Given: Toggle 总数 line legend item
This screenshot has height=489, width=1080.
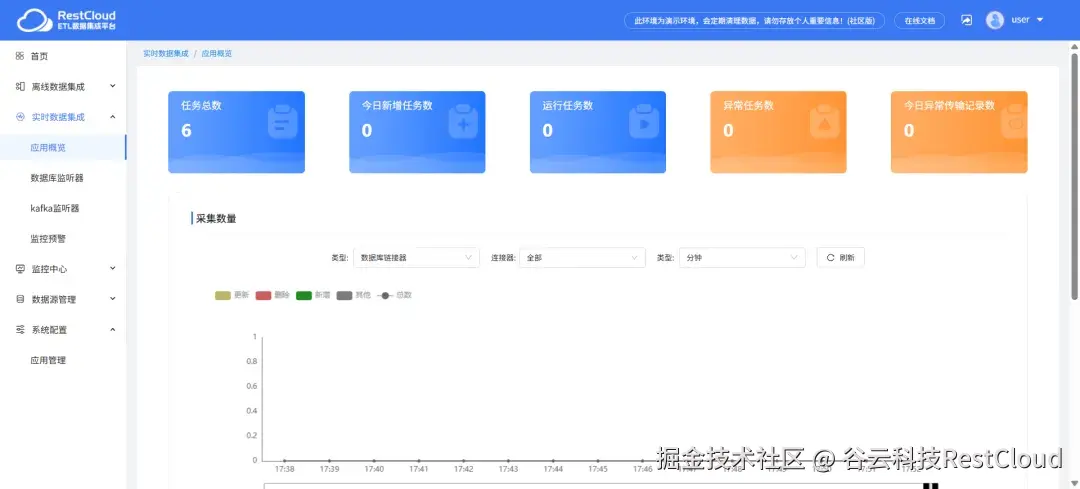Looking at the screenshot, I should (394, 295).
